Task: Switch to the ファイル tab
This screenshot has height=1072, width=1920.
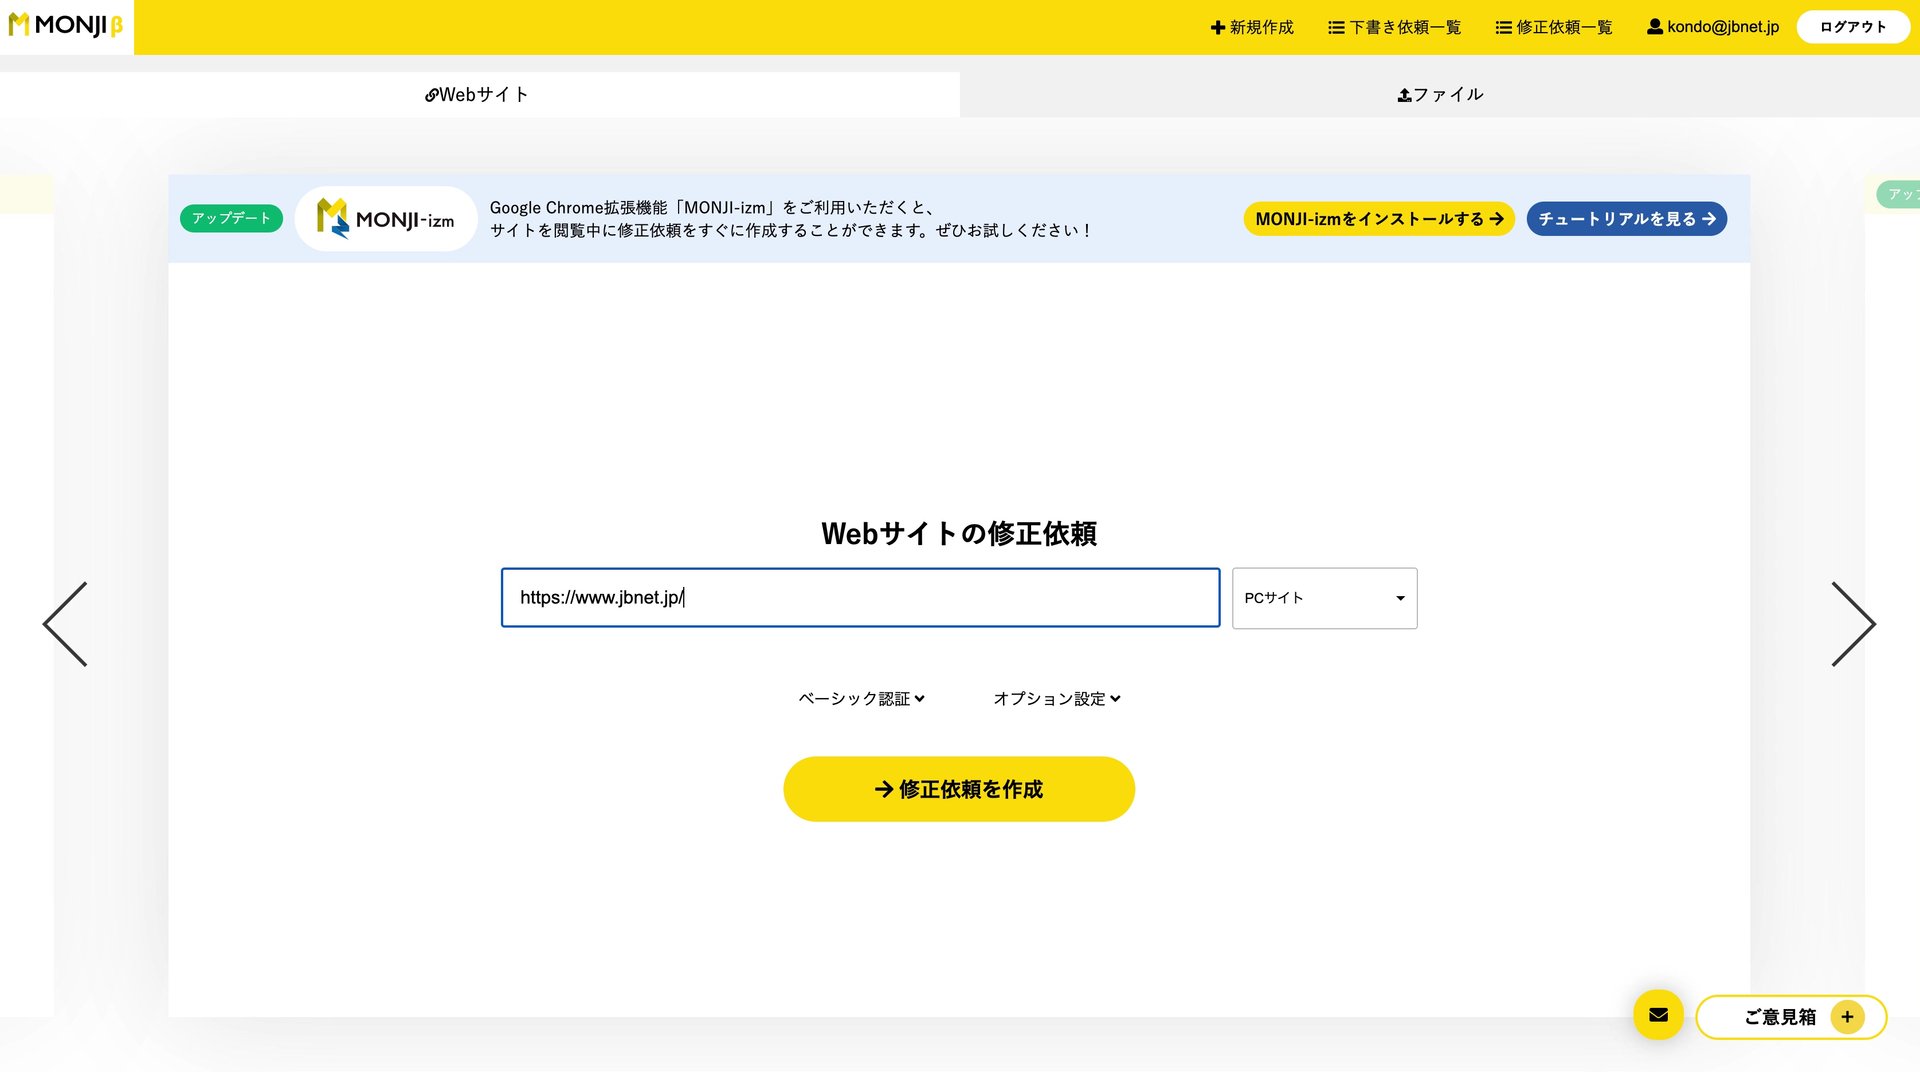Action: coord(1440,94)
